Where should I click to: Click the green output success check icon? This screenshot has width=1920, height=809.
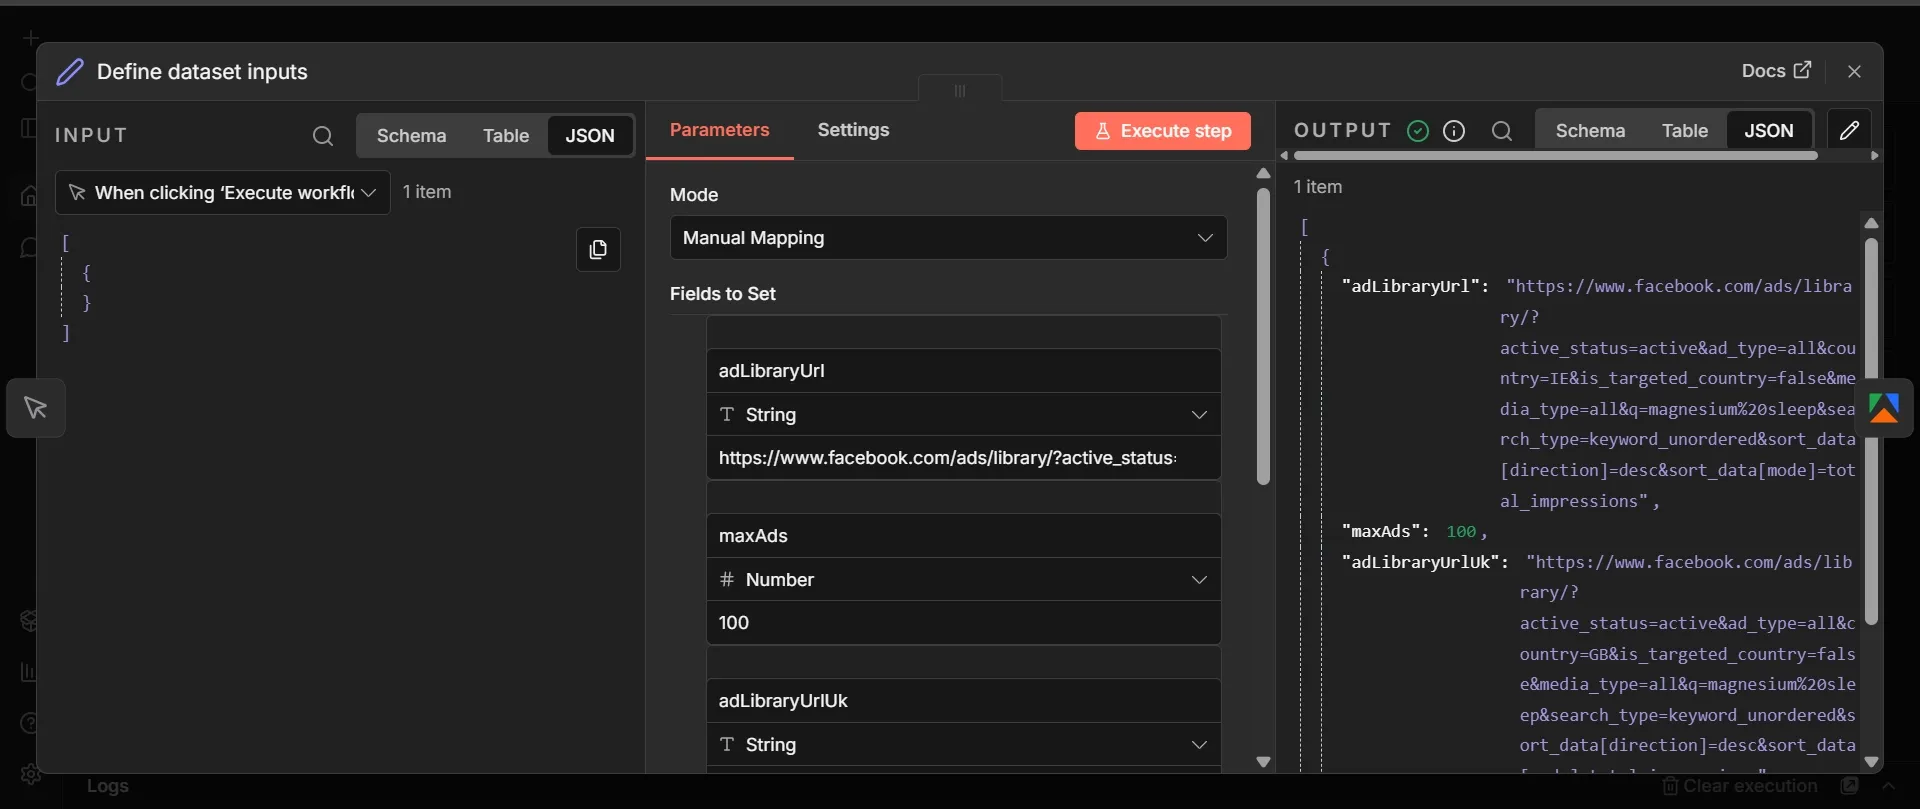tap(1418, 131)
